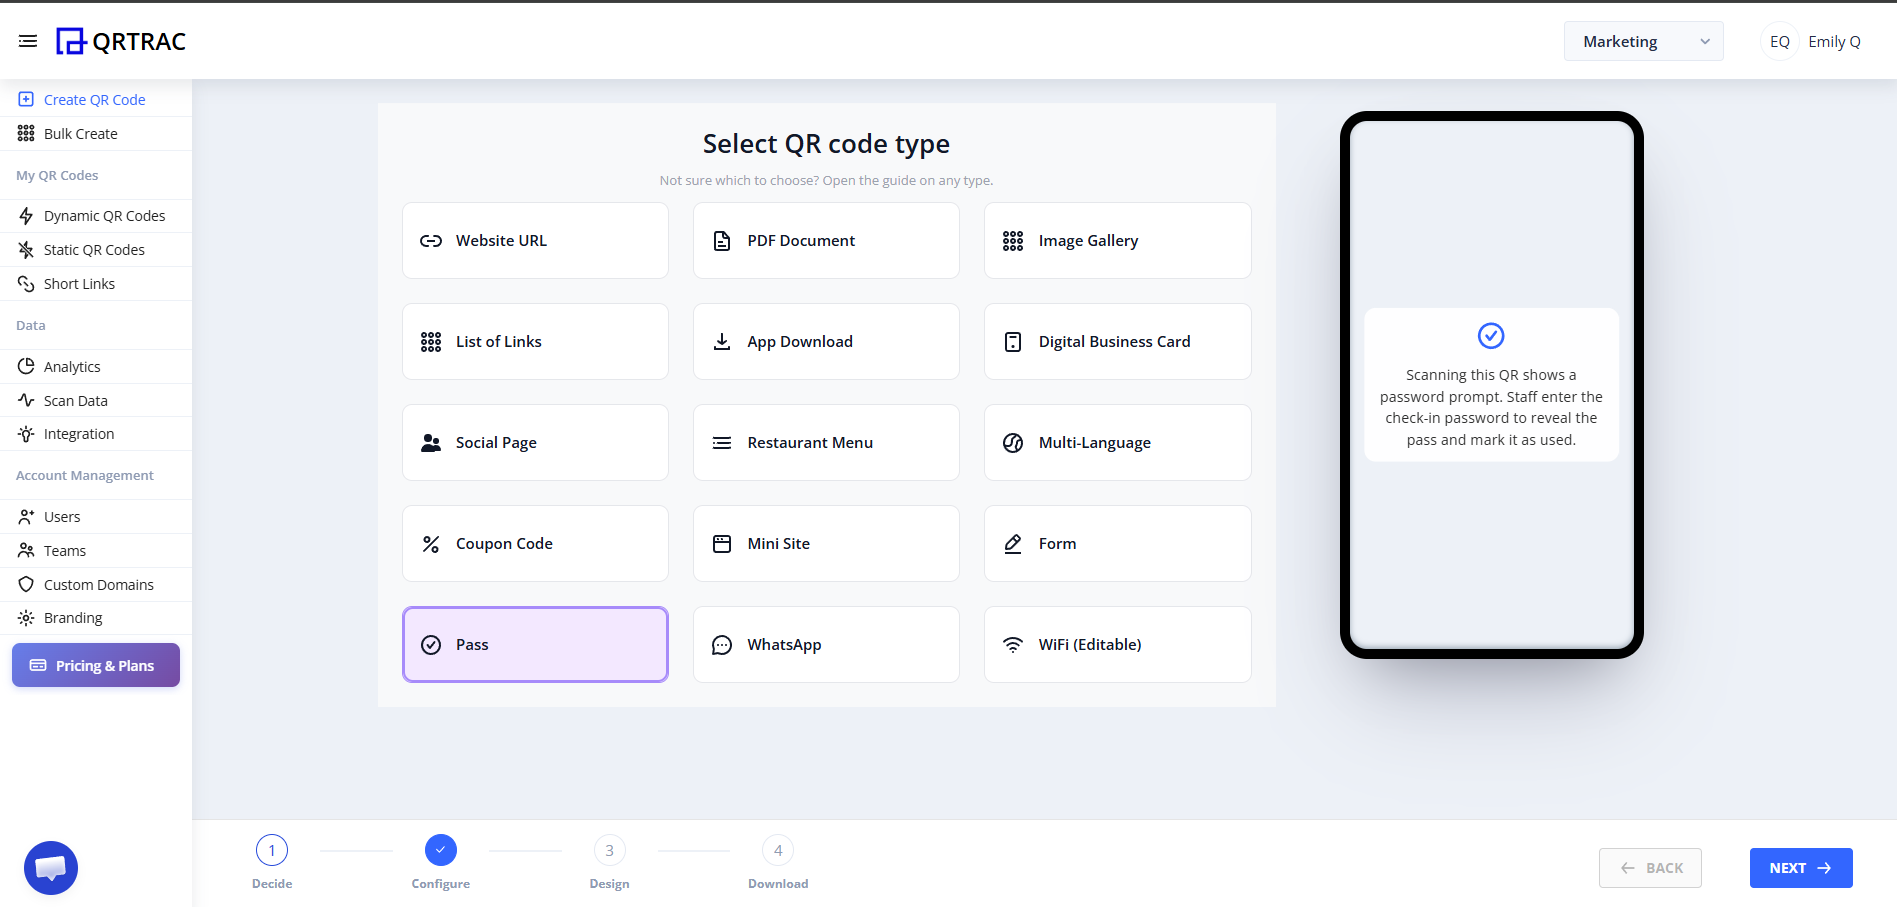Screen dimensions: 1897x907
Task: Click the Custom Domains shield icon
Action: coord(26,584)
